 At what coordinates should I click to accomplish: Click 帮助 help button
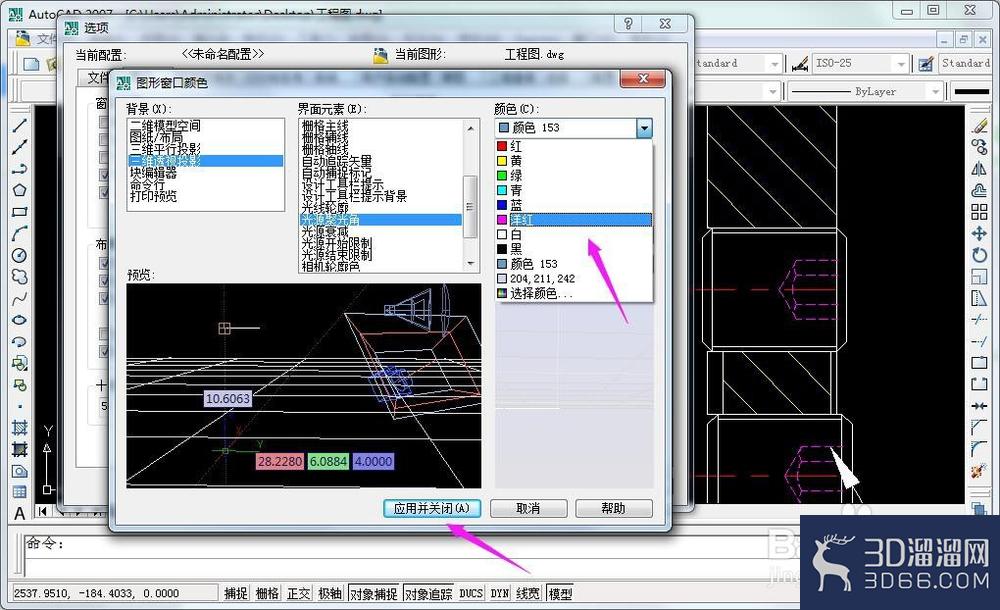[x=614, y=509]
